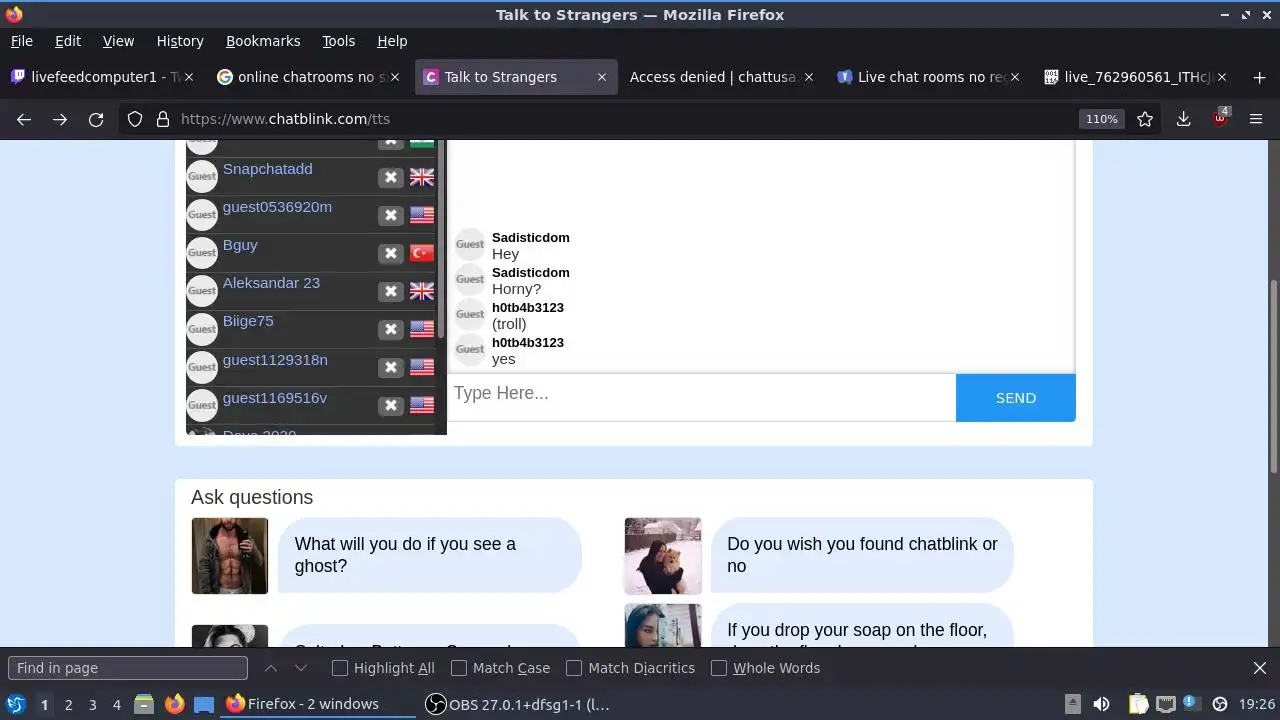The image size is (1280, 720).
Task: Open the Firefox downloads panel
Action: point(1183,119)
